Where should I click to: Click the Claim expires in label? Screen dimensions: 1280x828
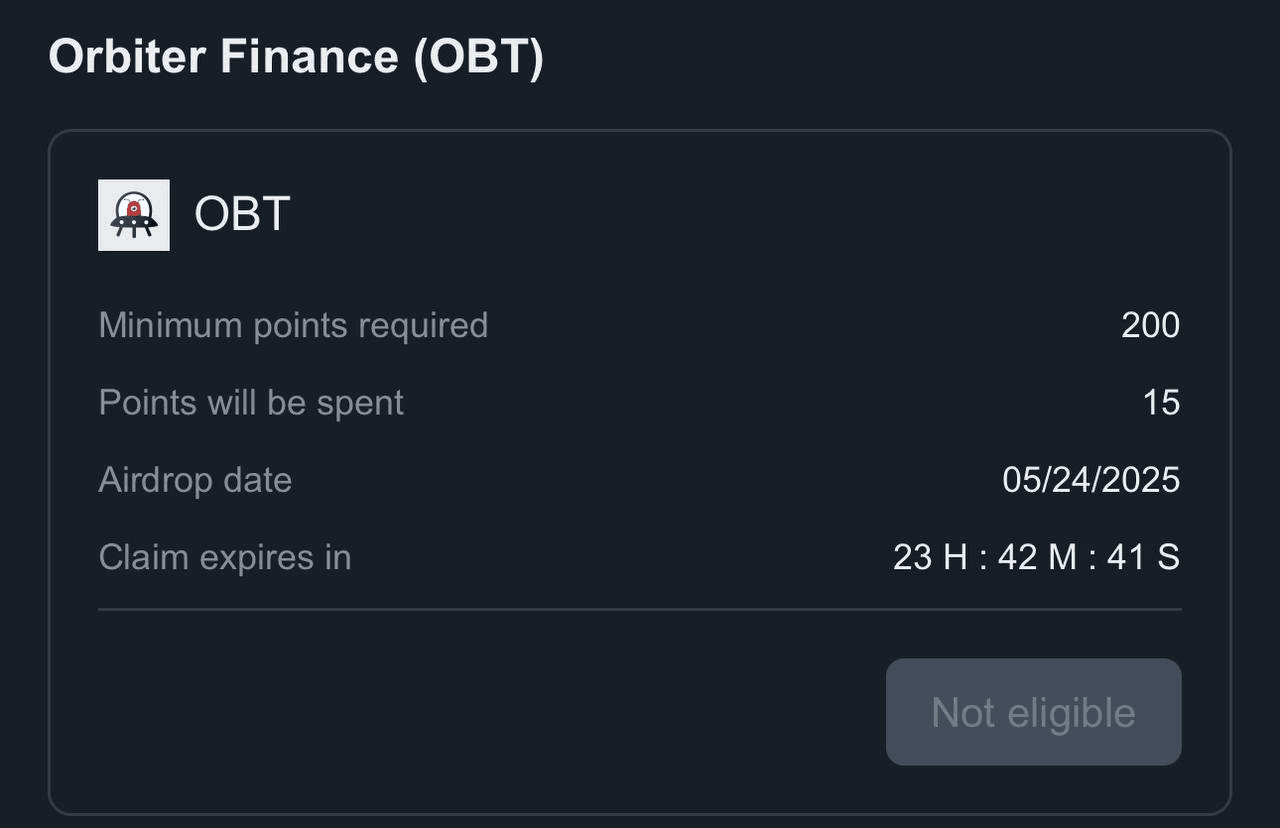[225, 556]
